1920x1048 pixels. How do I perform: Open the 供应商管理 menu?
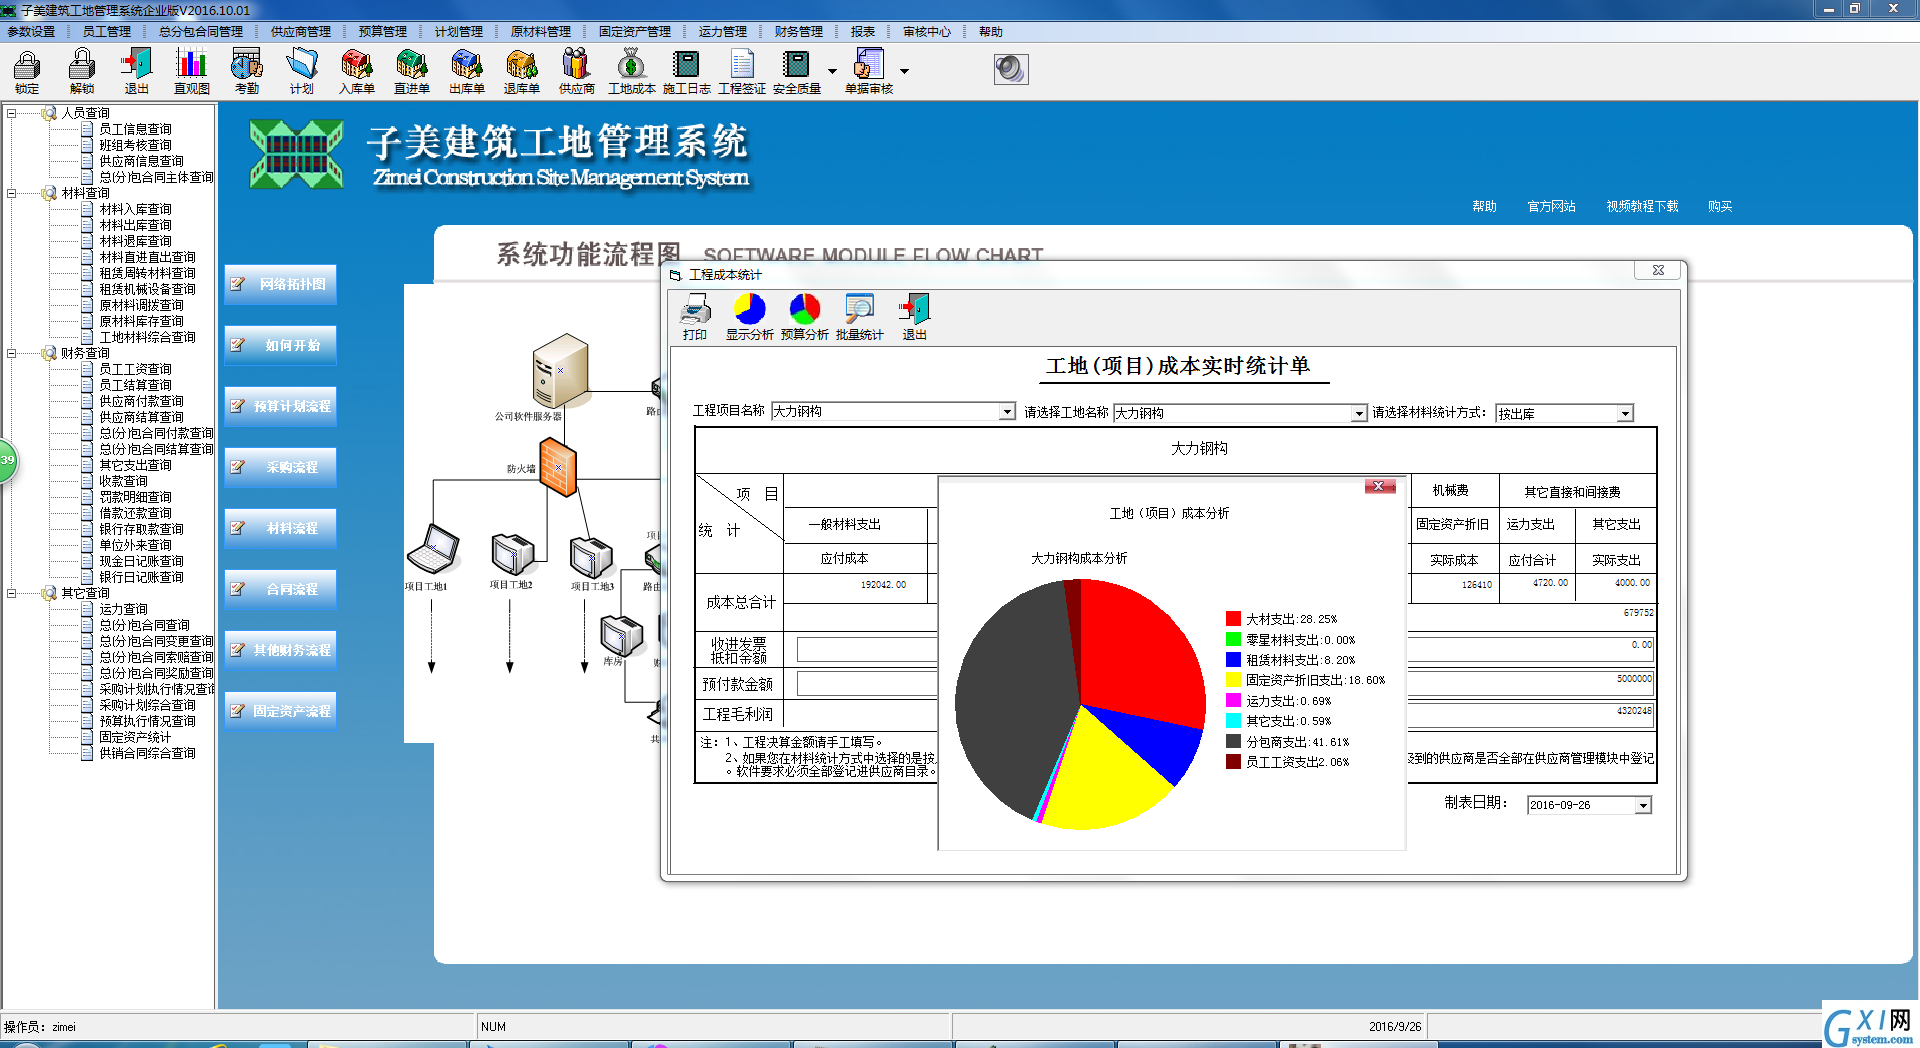click(301, 32)
